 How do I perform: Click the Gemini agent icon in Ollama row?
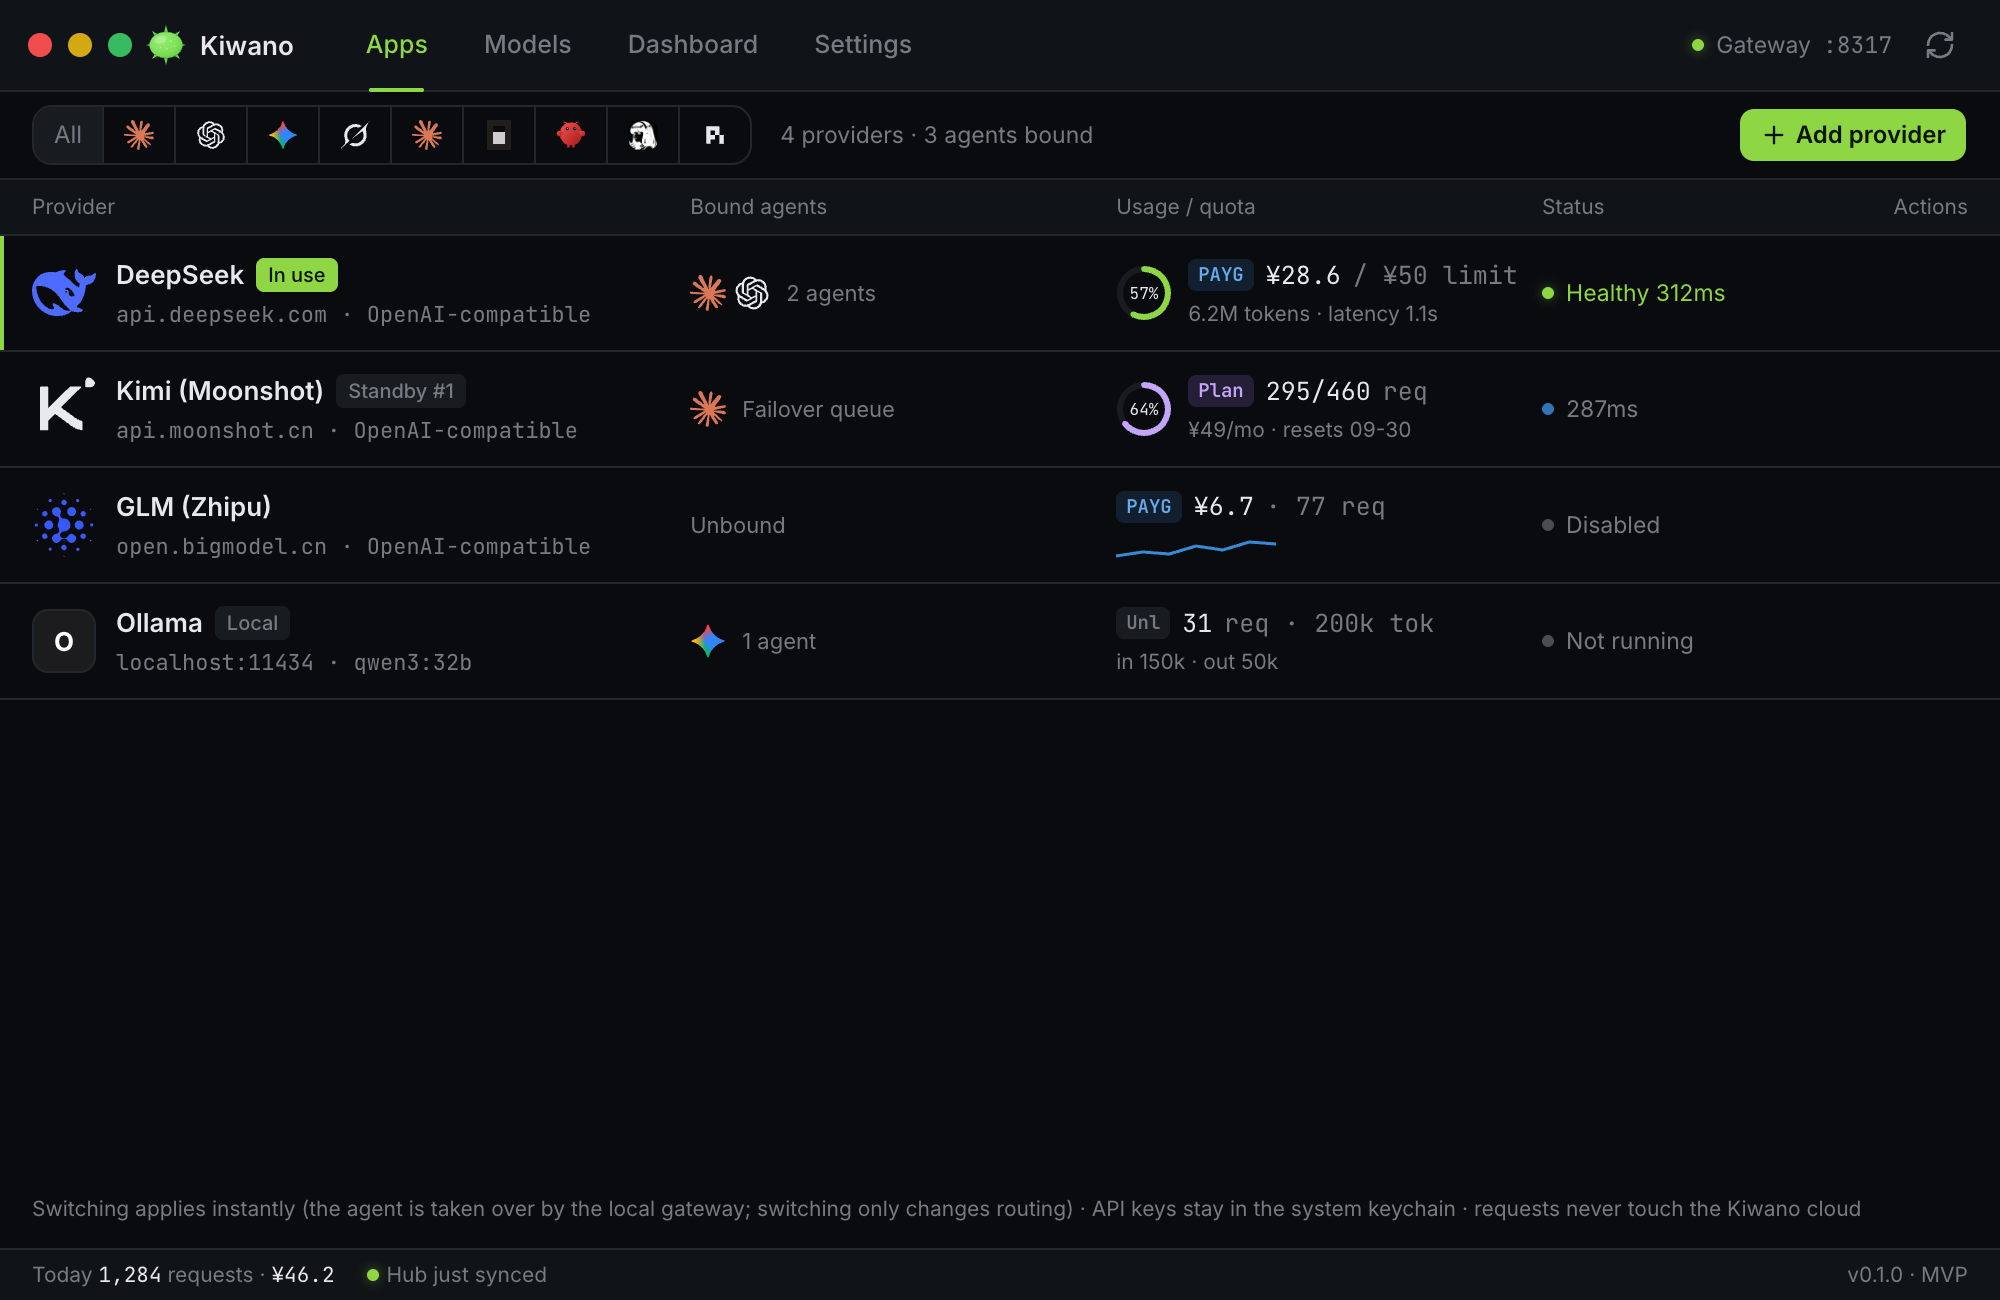pyautogui.click(x=708, y=641)
